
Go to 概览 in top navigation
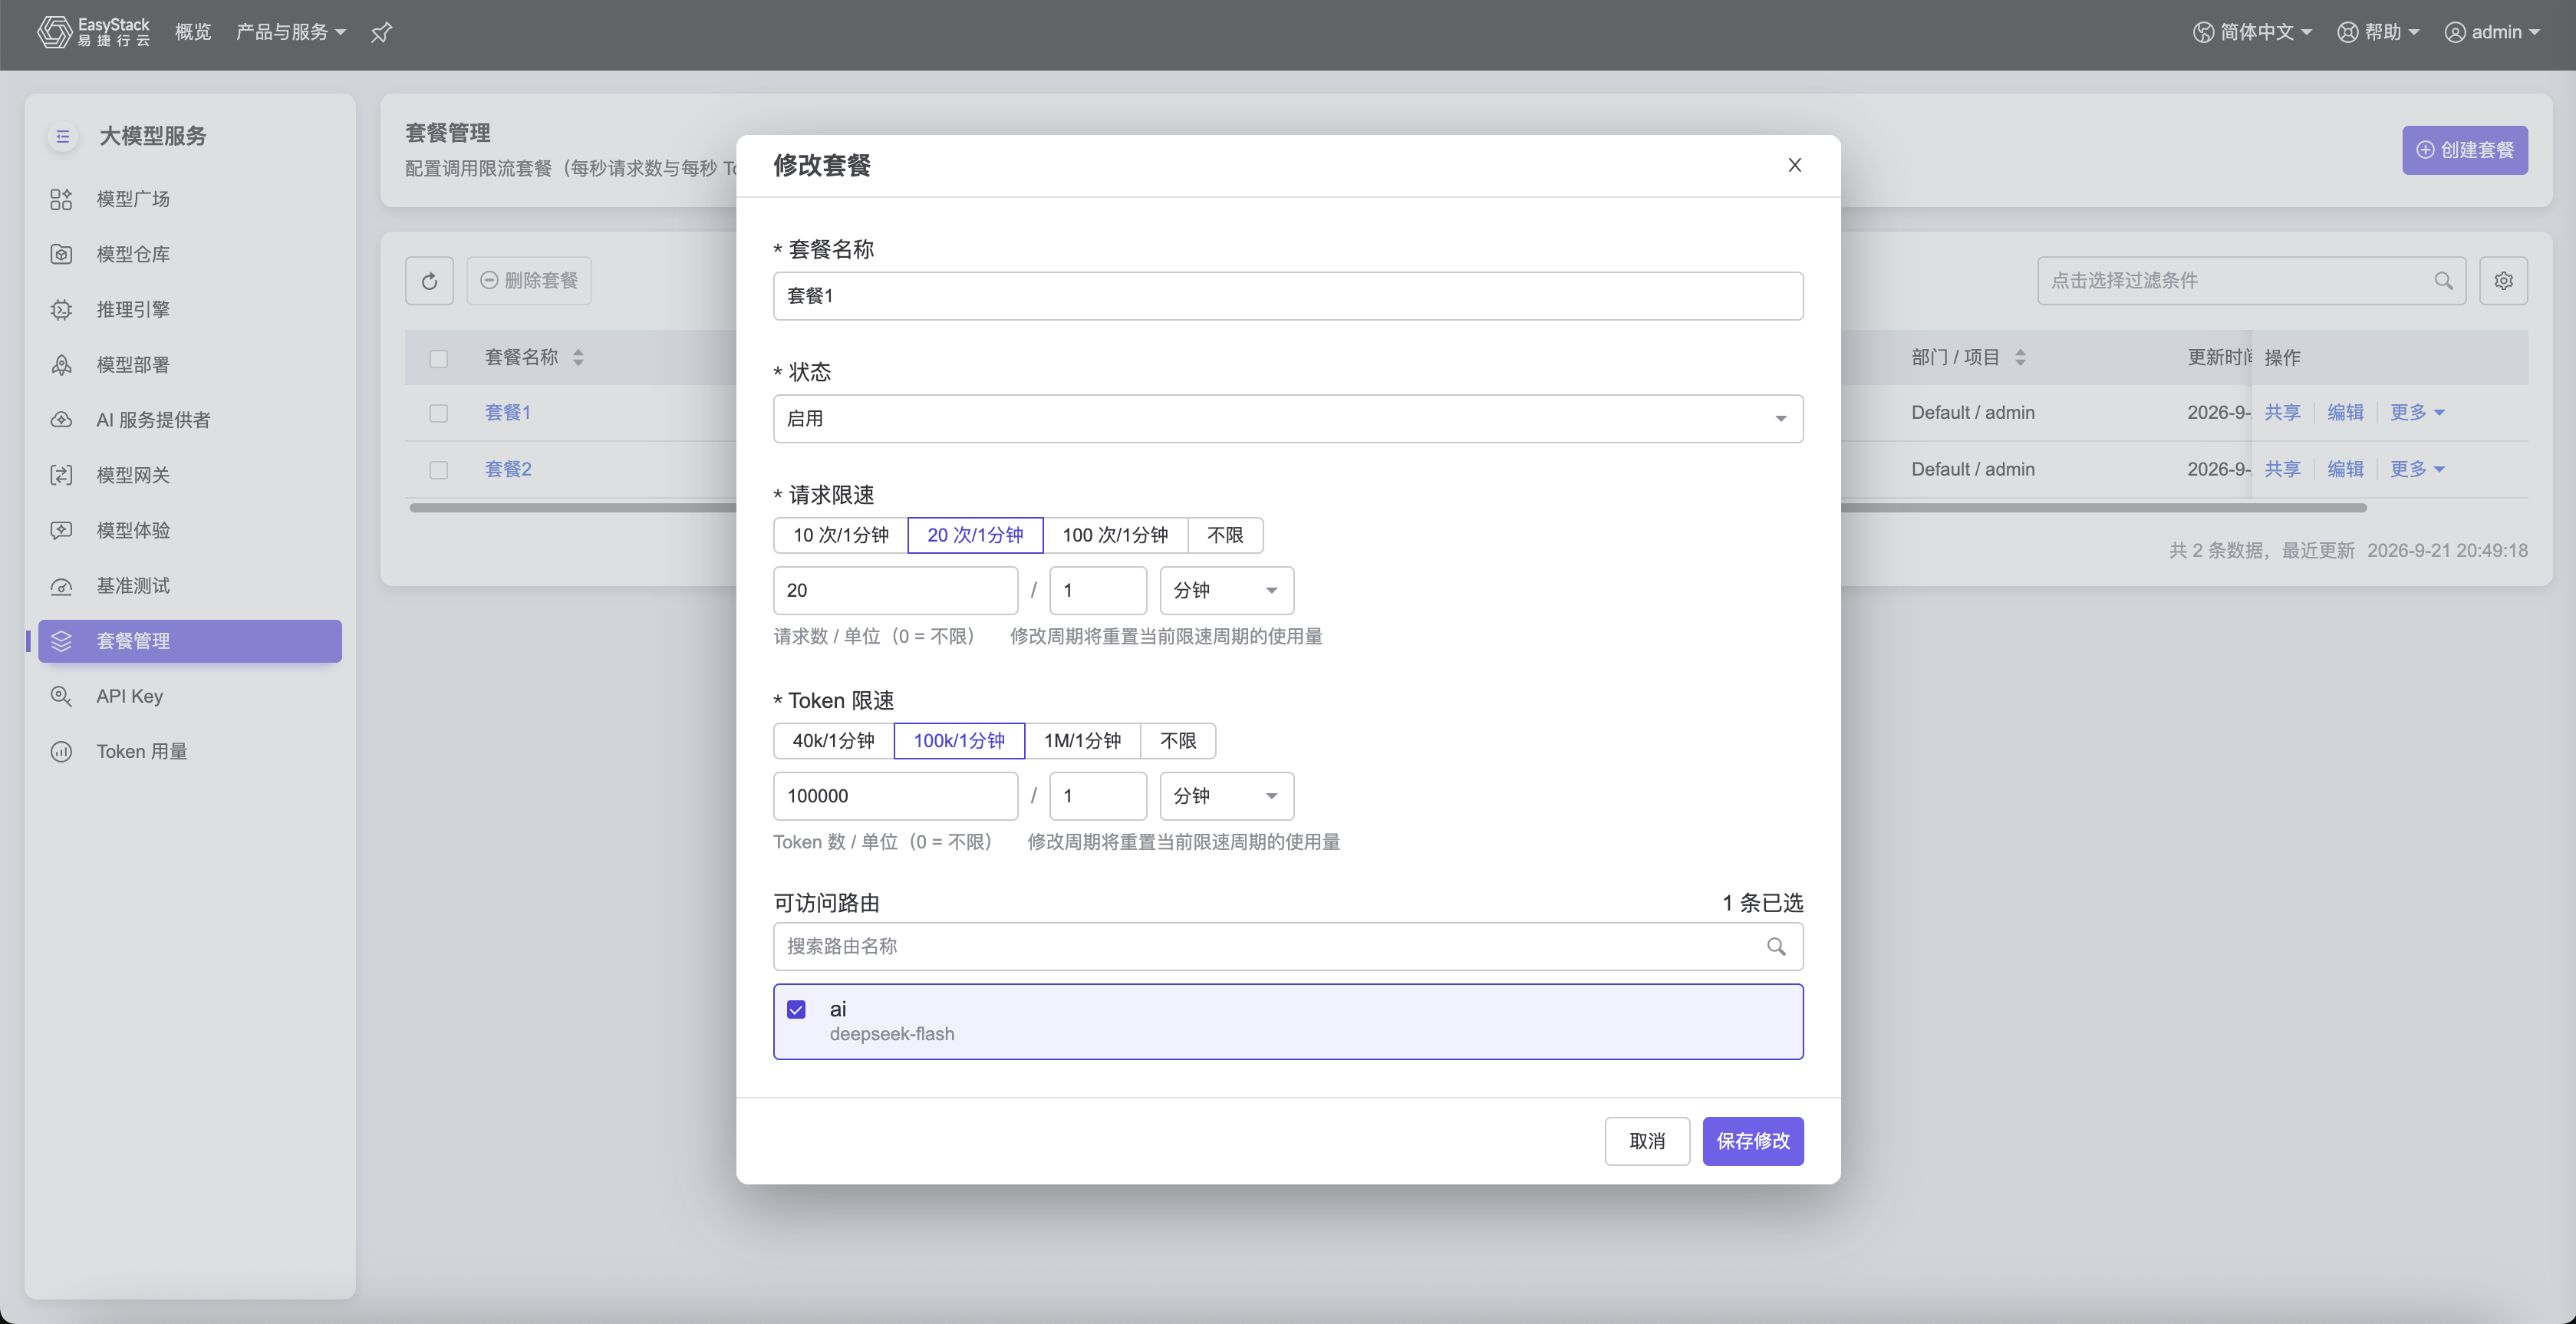[193, 32]
